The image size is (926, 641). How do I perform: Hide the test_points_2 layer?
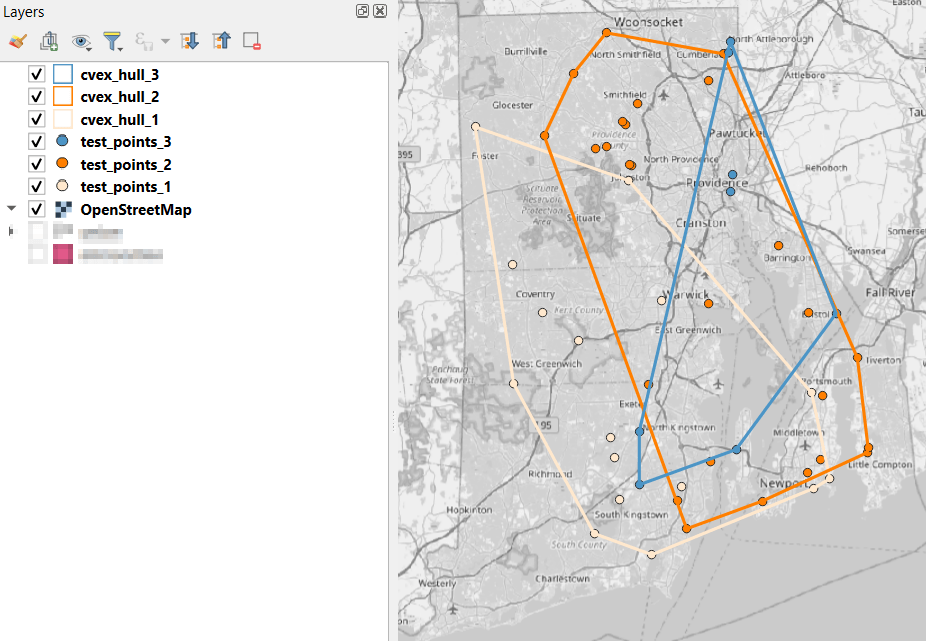pos(37,164)
